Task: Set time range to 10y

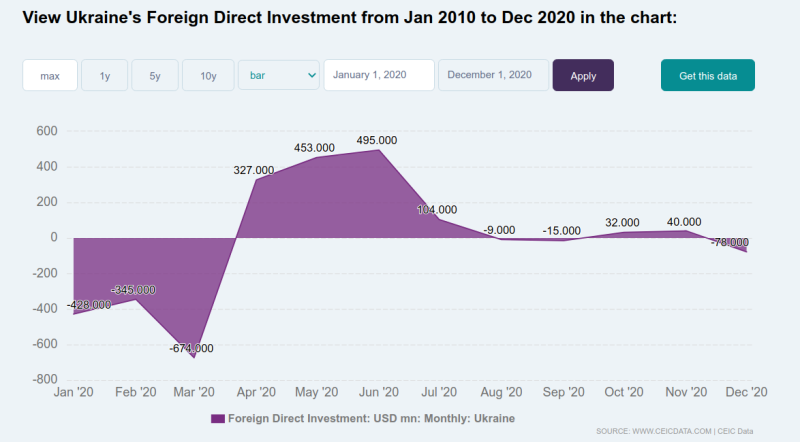Action: tap(208, 76)
